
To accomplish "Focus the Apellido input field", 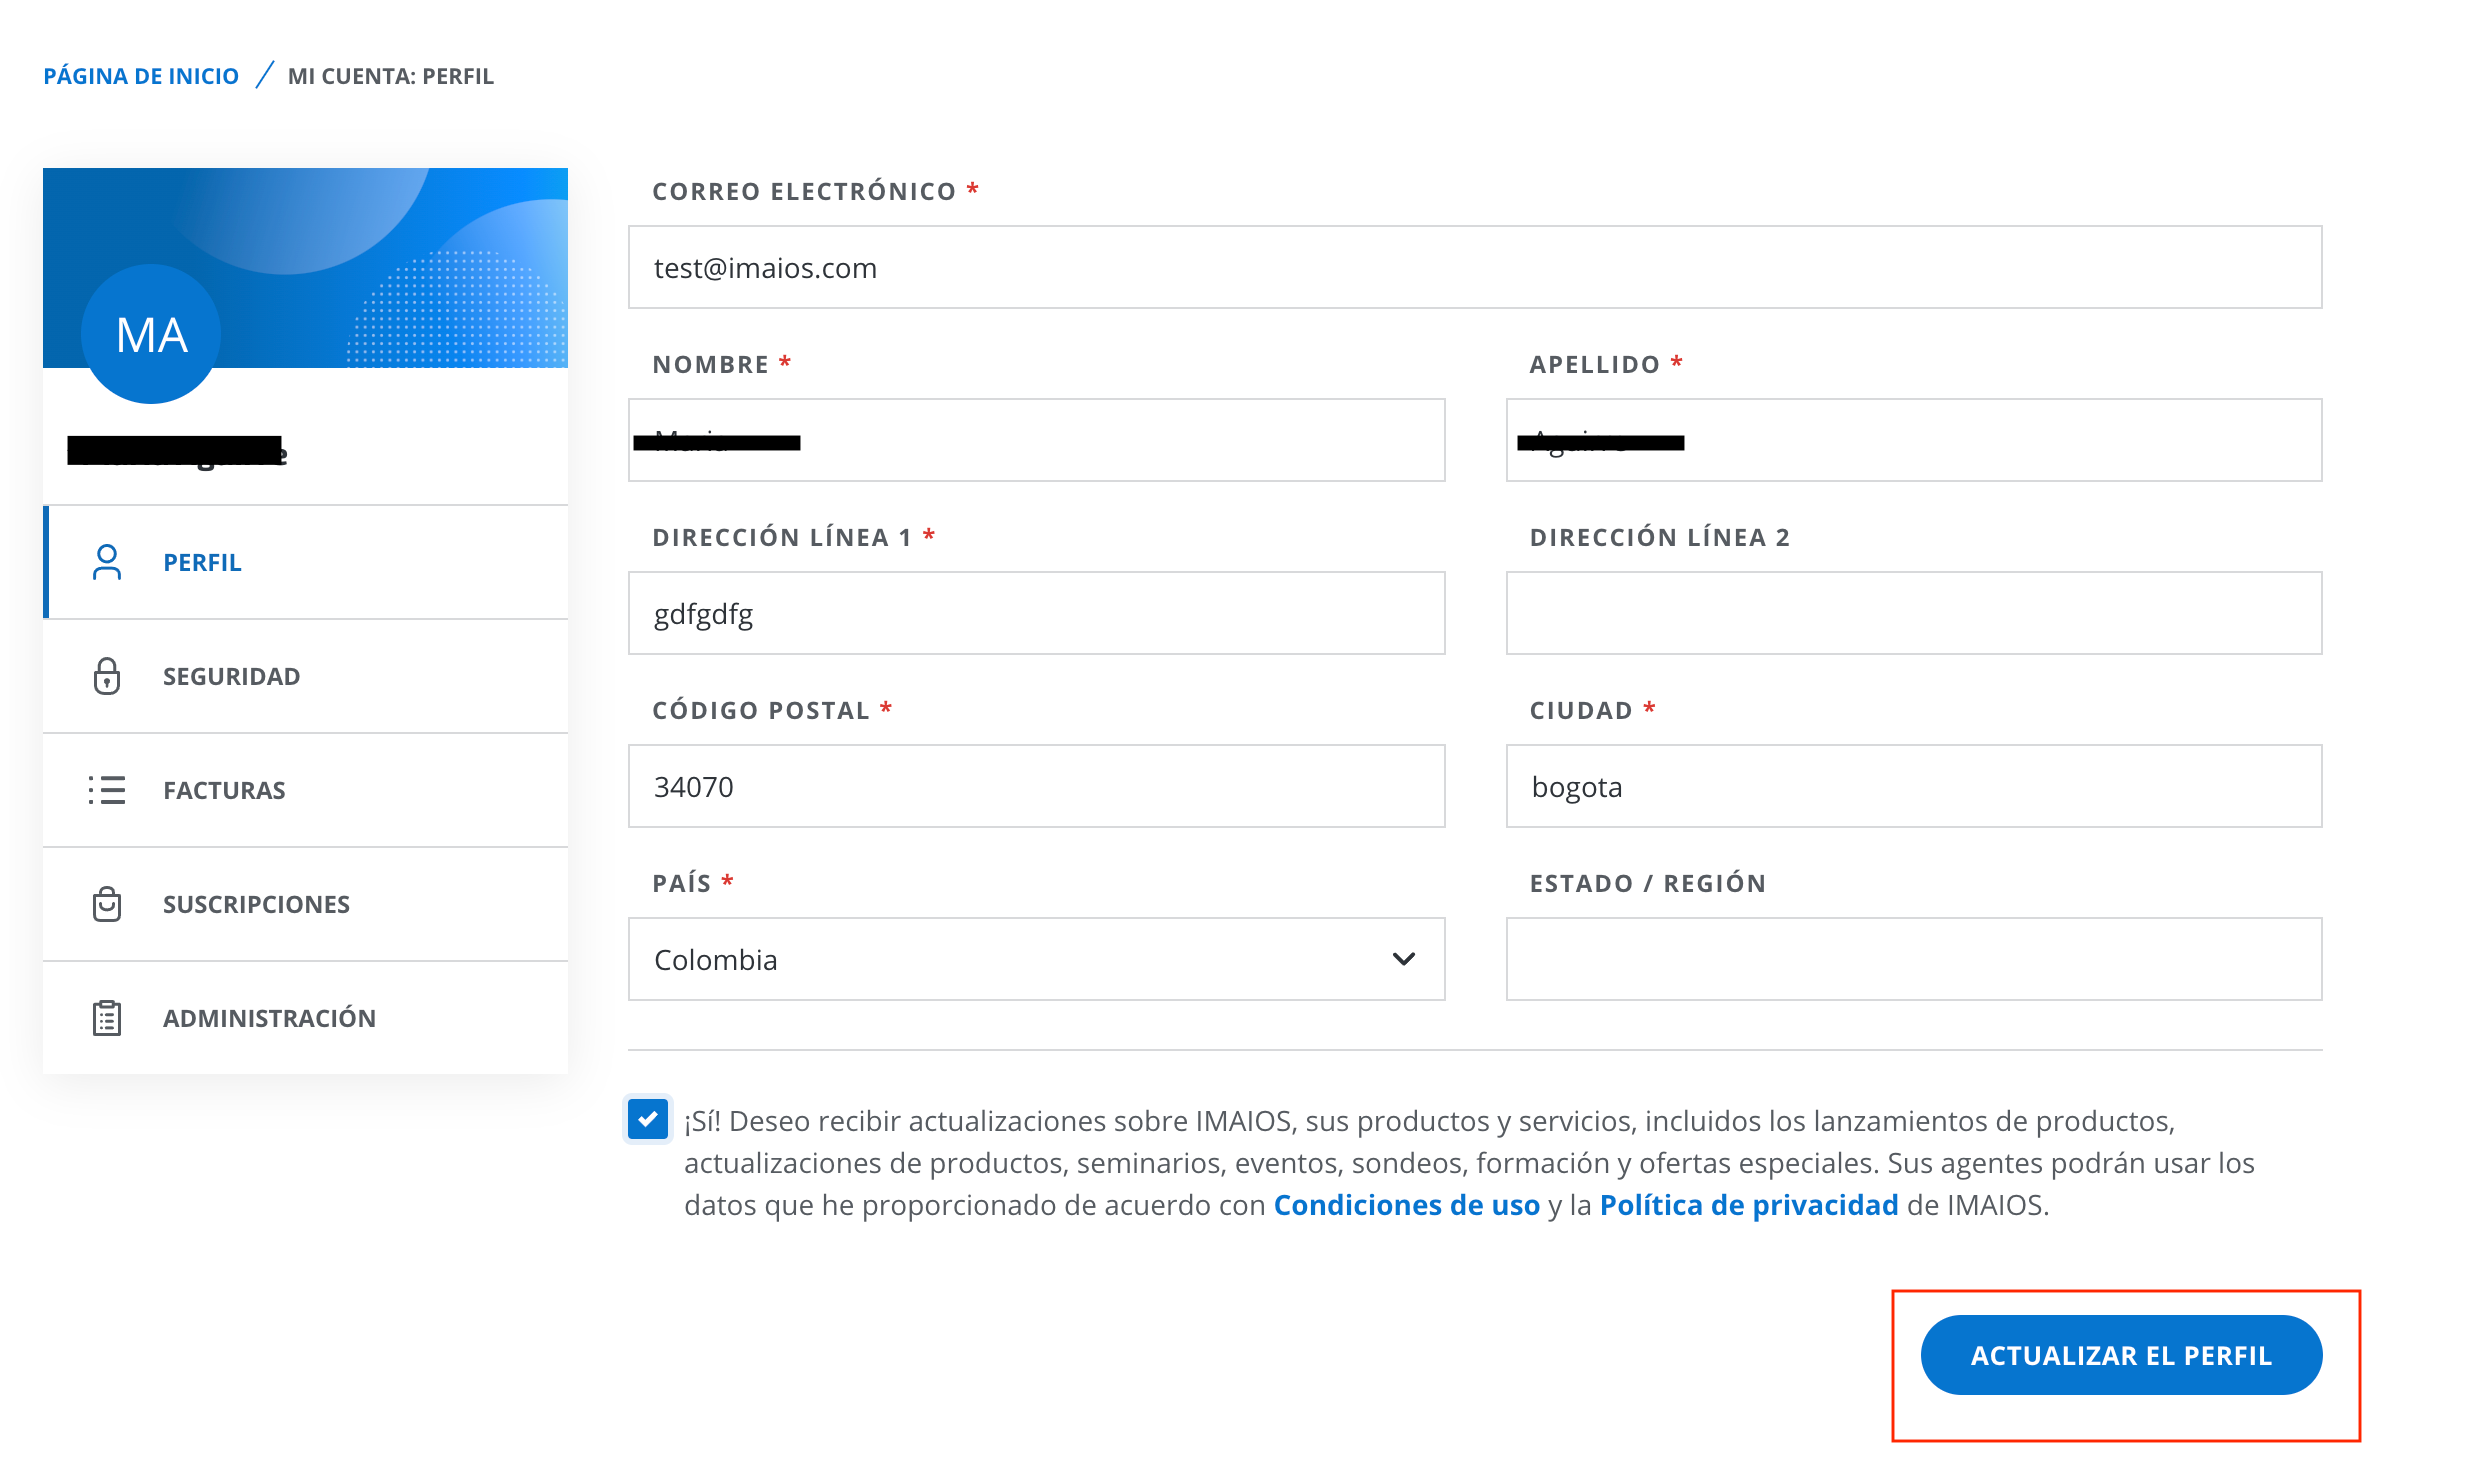I will pos(1914,440).
